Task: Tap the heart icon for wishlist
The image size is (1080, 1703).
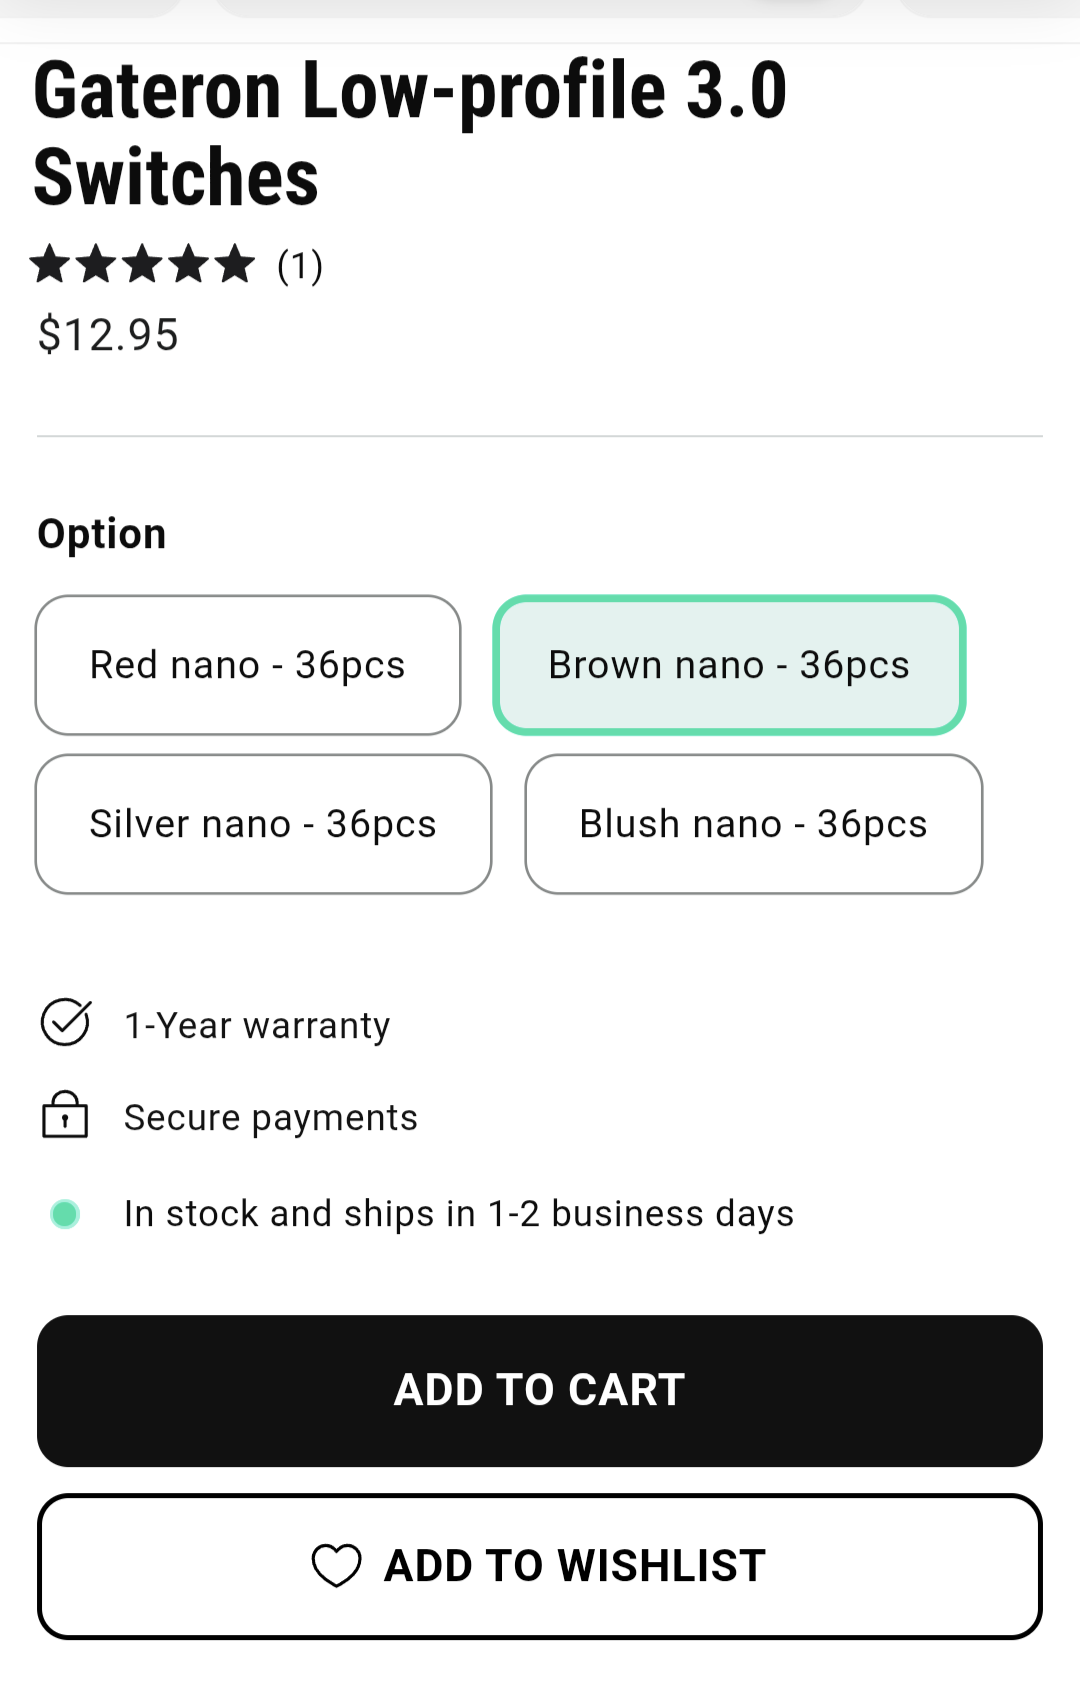Action: coord(336,1566)
